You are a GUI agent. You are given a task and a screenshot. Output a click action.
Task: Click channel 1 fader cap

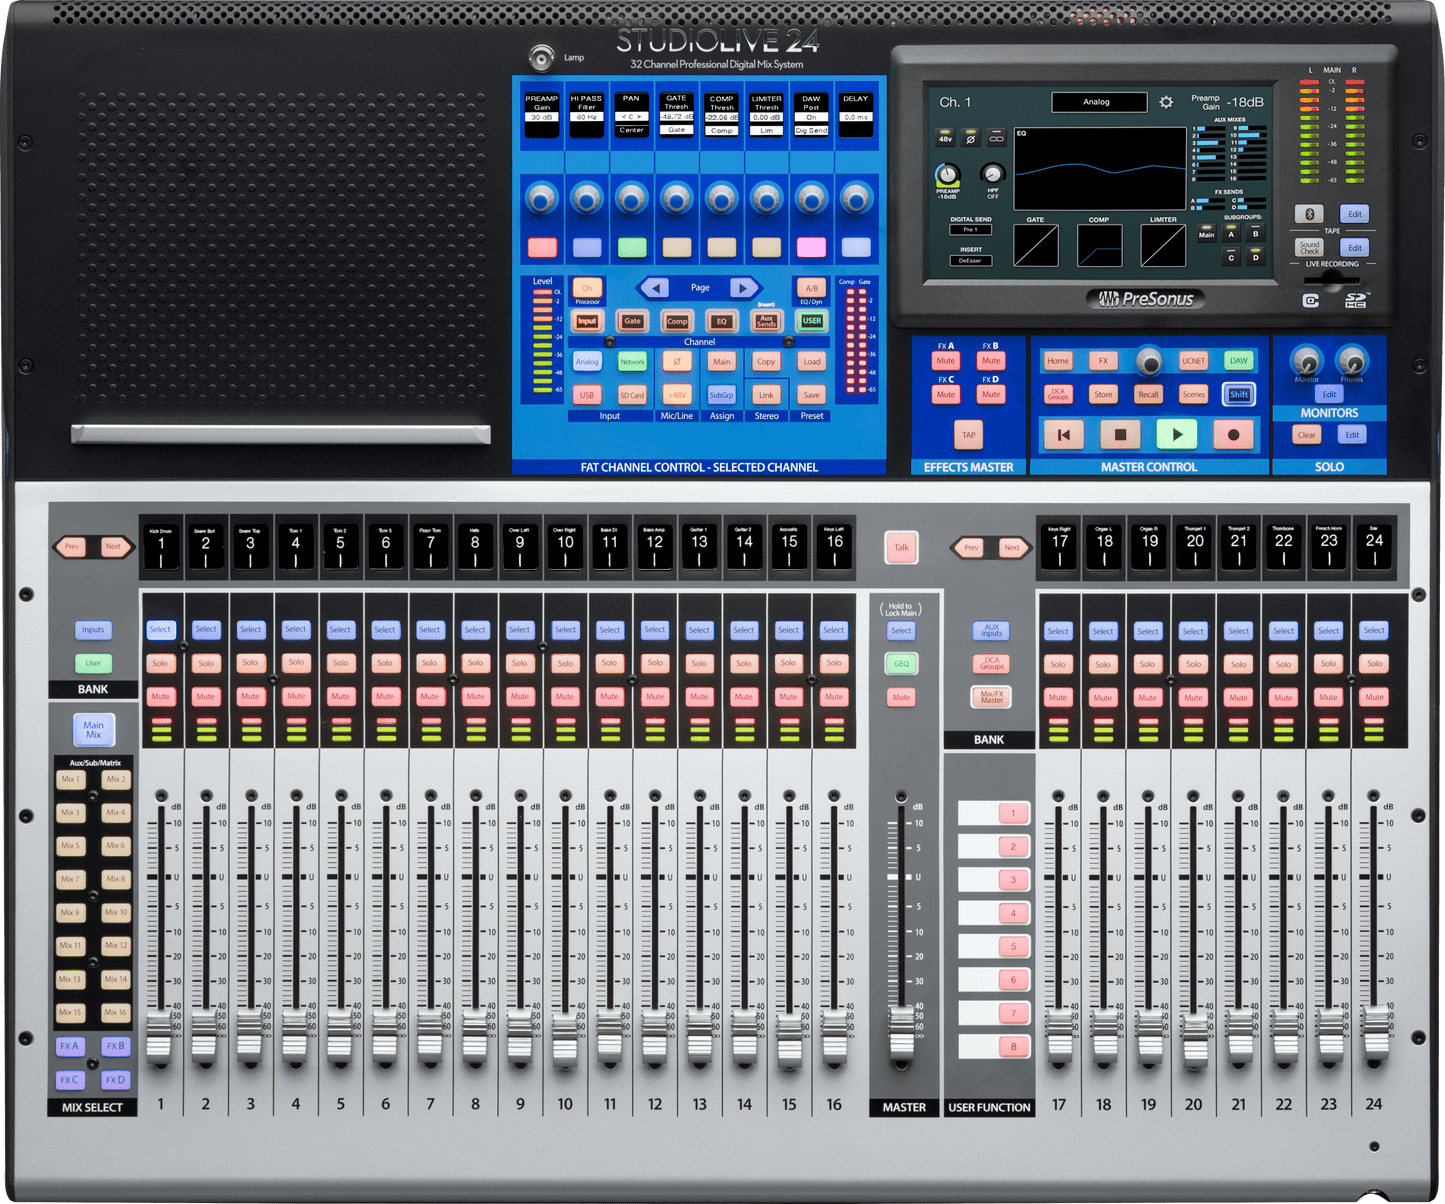click(160, 1035)
